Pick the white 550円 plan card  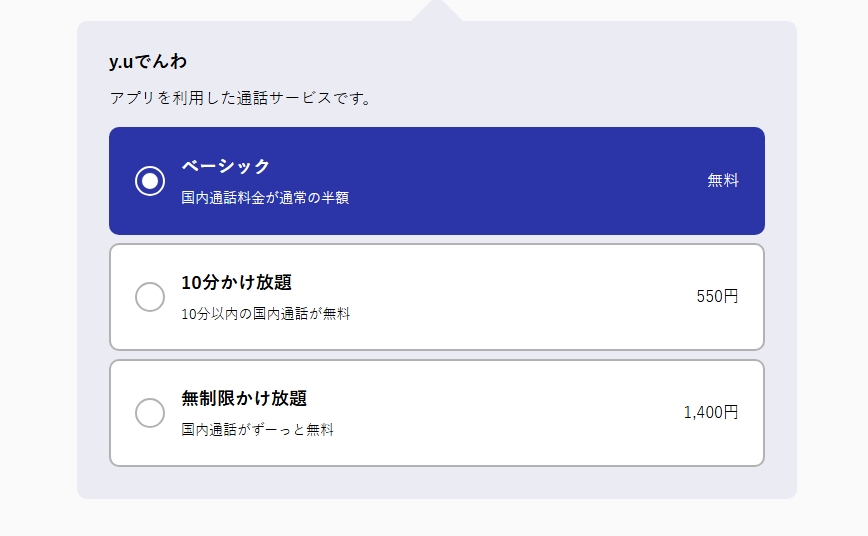[437, 297]
